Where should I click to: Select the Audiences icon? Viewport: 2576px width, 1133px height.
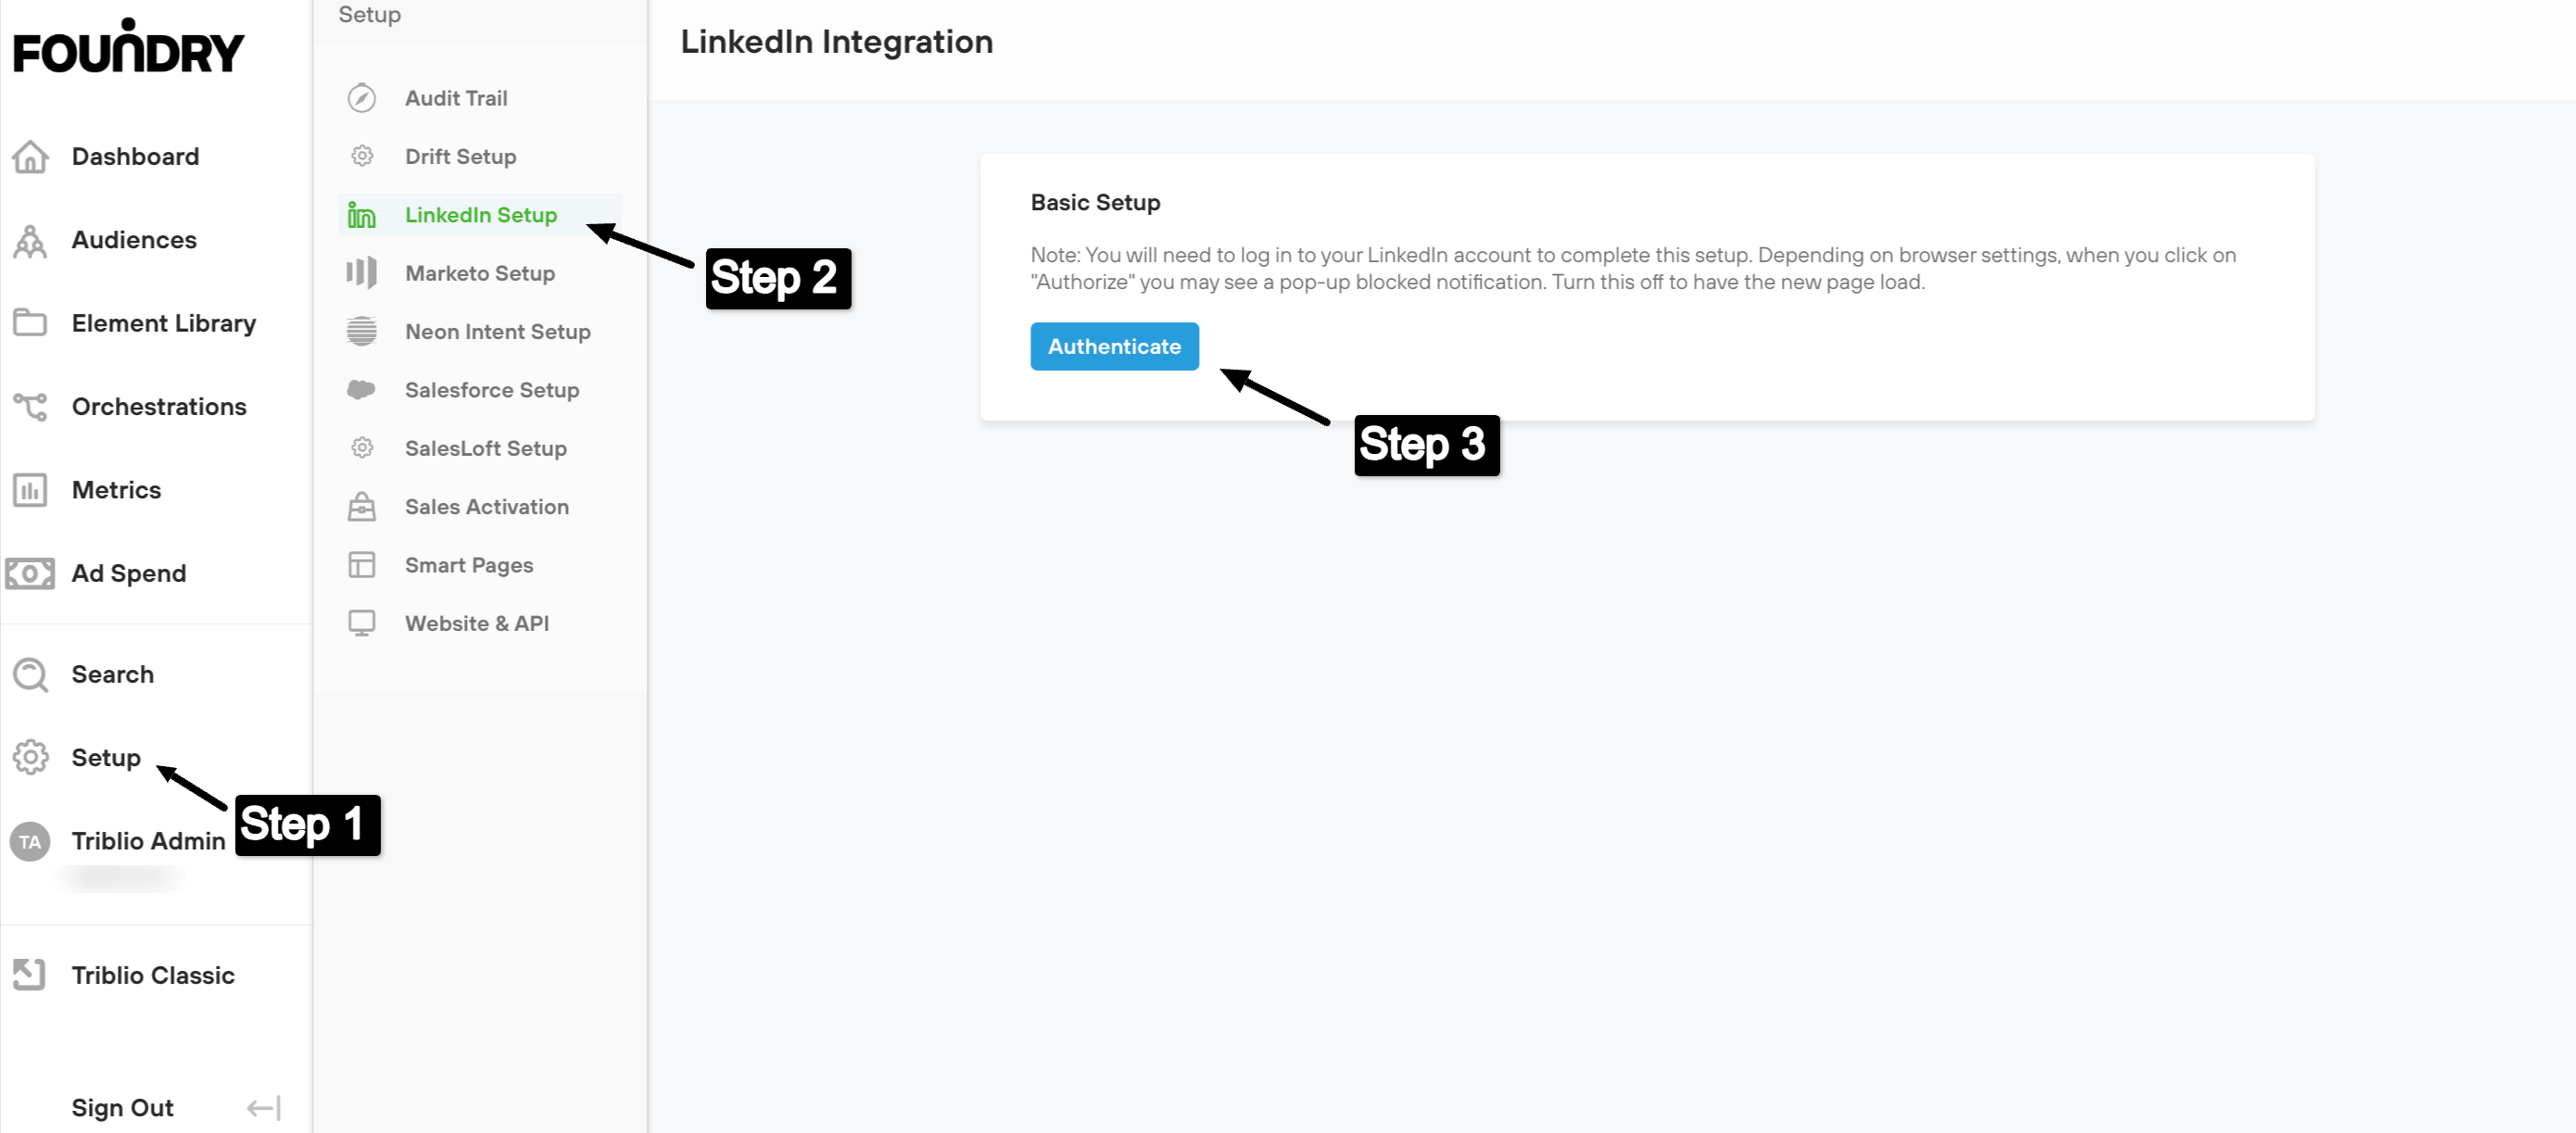click(30, 240)
